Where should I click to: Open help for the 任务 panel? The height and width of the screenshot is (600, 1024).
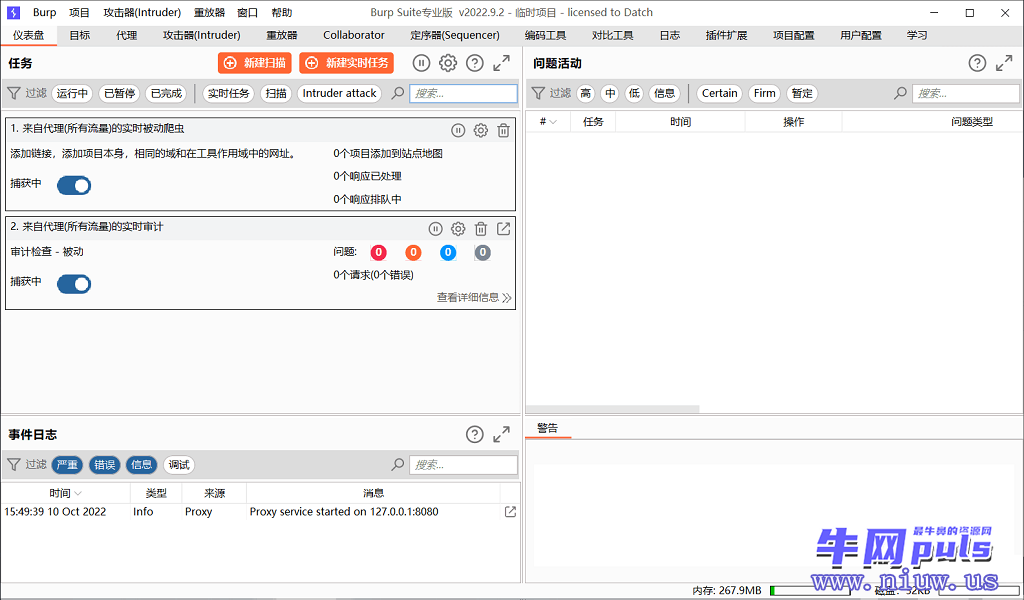click(x=475, y=63)
